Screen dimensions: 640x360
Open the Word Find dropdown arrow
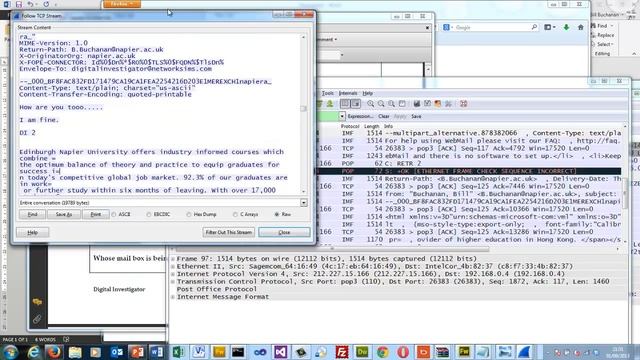[x=612, y=26]
